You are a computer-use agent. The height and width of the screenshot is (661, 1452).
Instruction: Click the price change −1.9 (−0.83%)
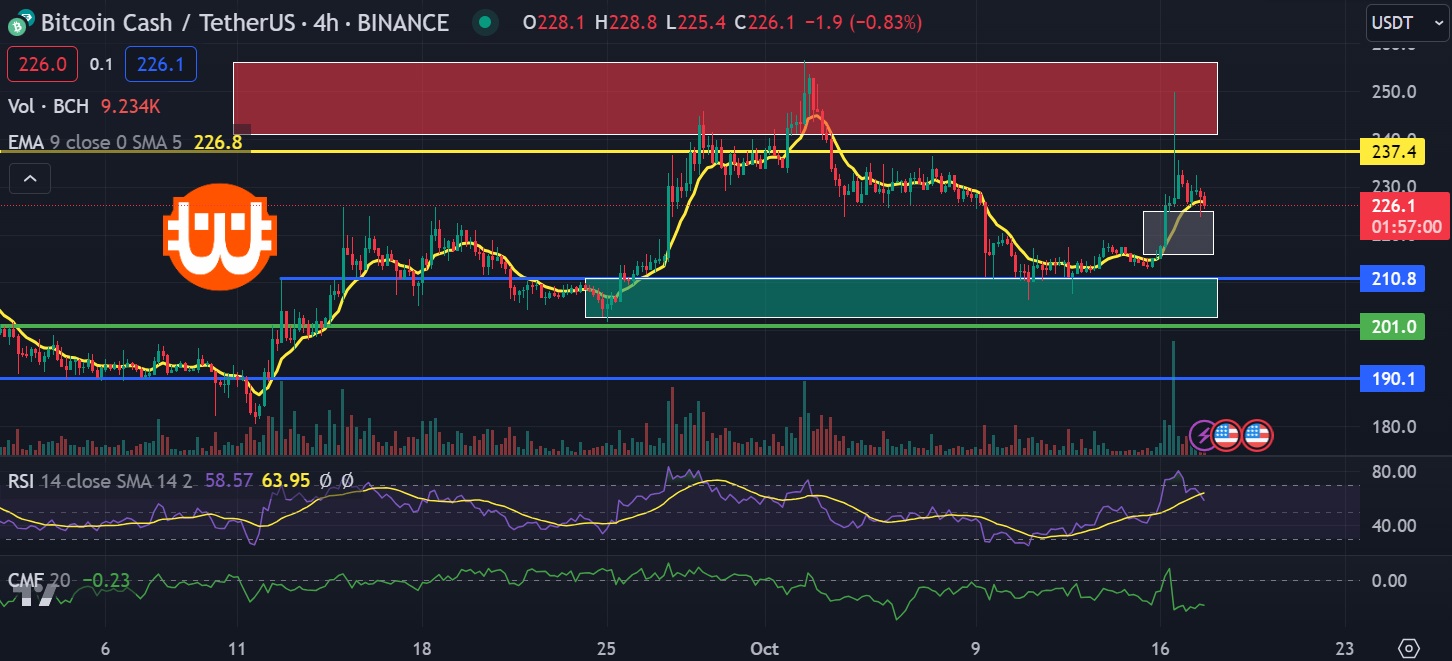click(865, 22)
